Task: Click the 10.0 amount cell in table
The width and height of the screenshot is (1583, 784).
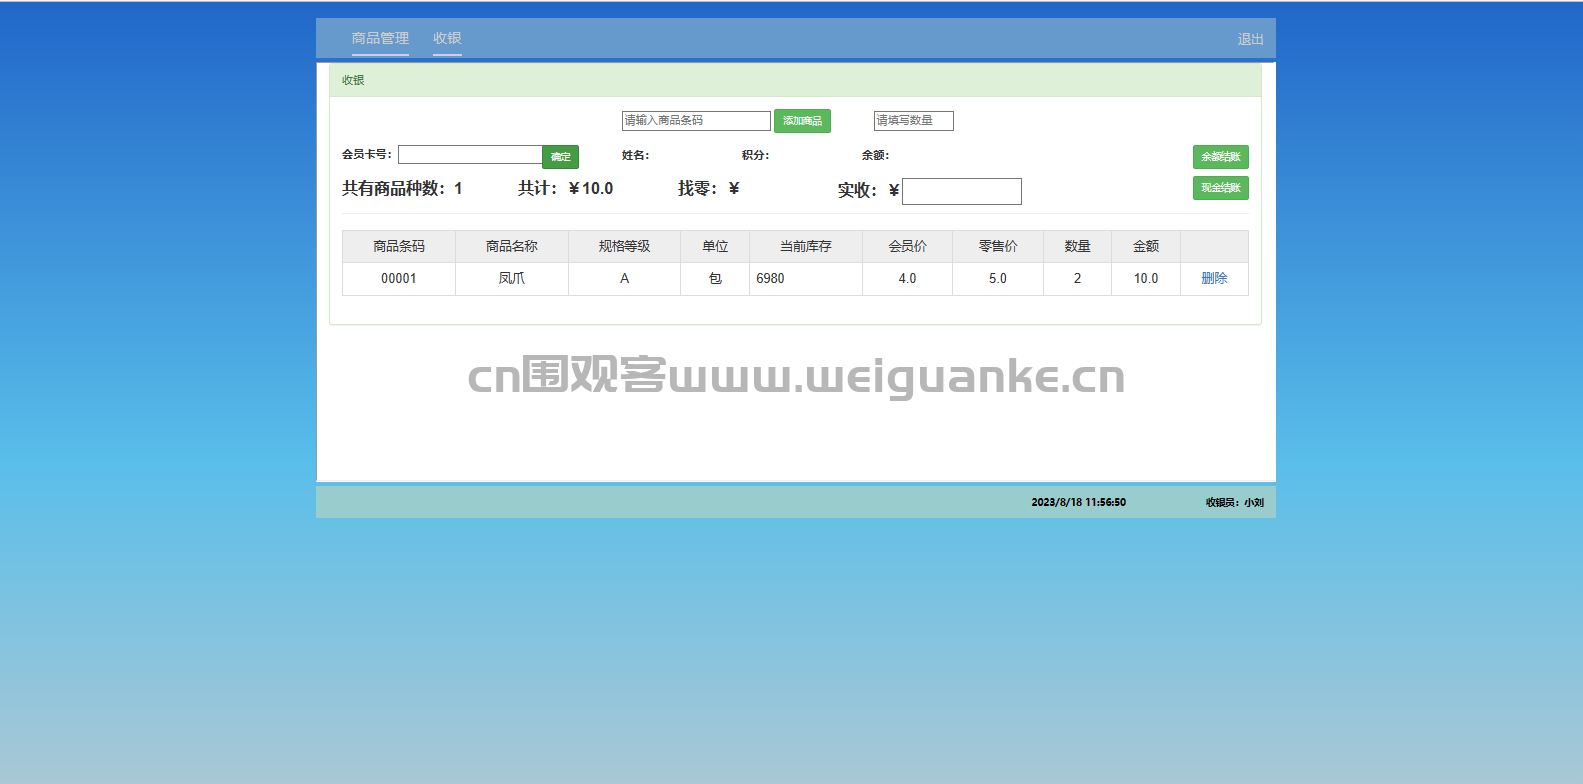Action: 1146,279
